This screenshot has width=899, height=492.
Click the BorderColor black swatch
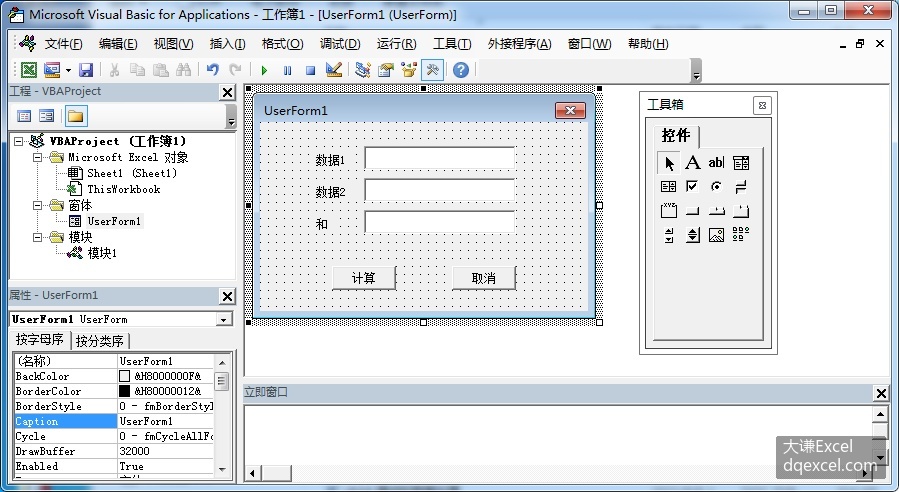124,391
